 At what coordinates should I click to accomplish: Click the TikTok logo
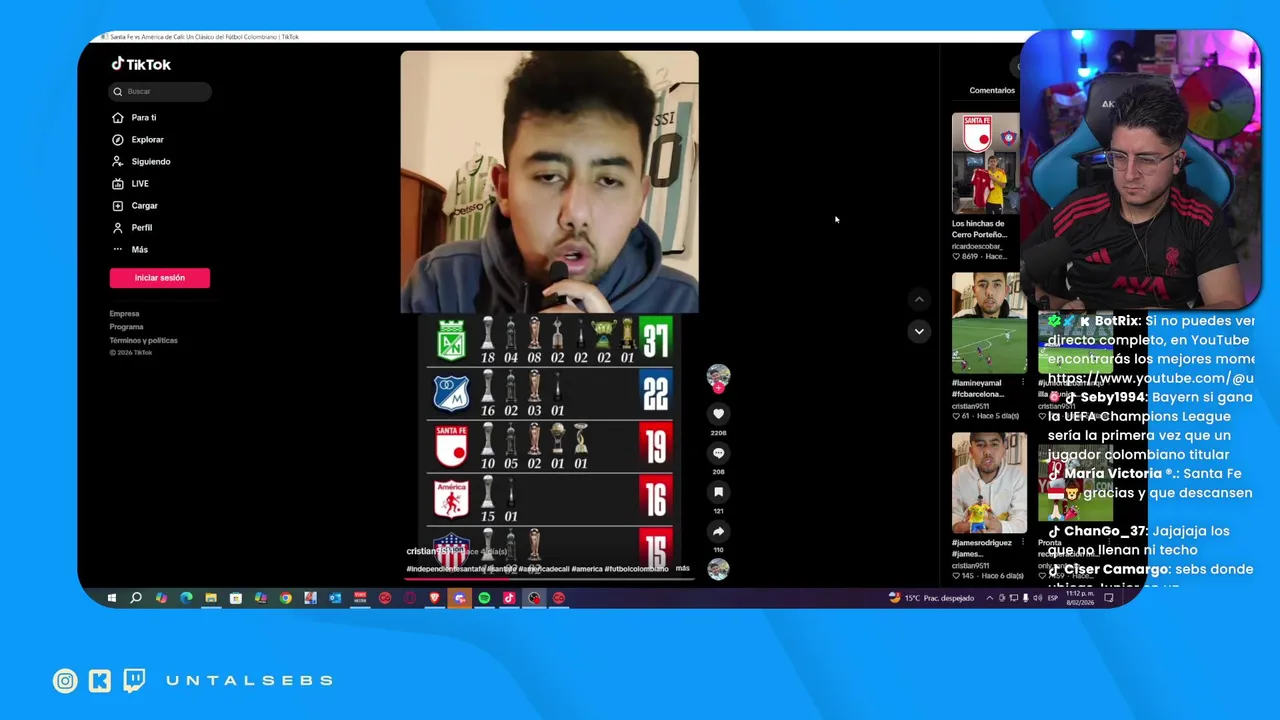pyautogui.click(x=141, y=64)
